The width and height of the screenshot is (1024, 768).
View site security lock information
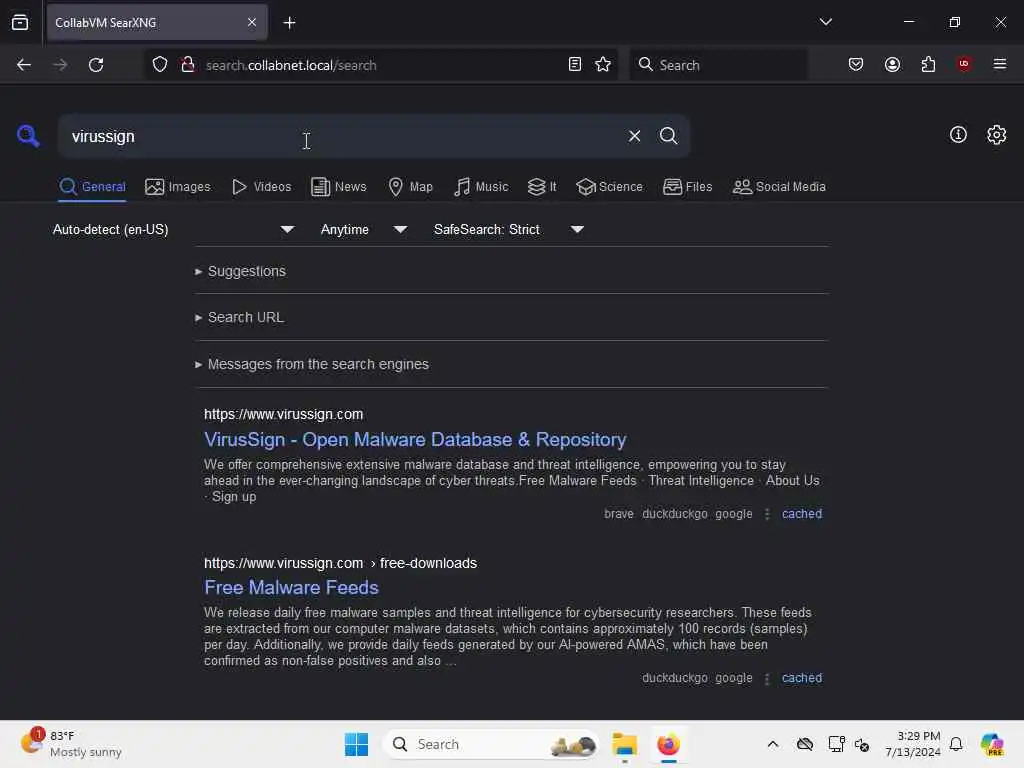pyautogui.click(x=188, y=65)
